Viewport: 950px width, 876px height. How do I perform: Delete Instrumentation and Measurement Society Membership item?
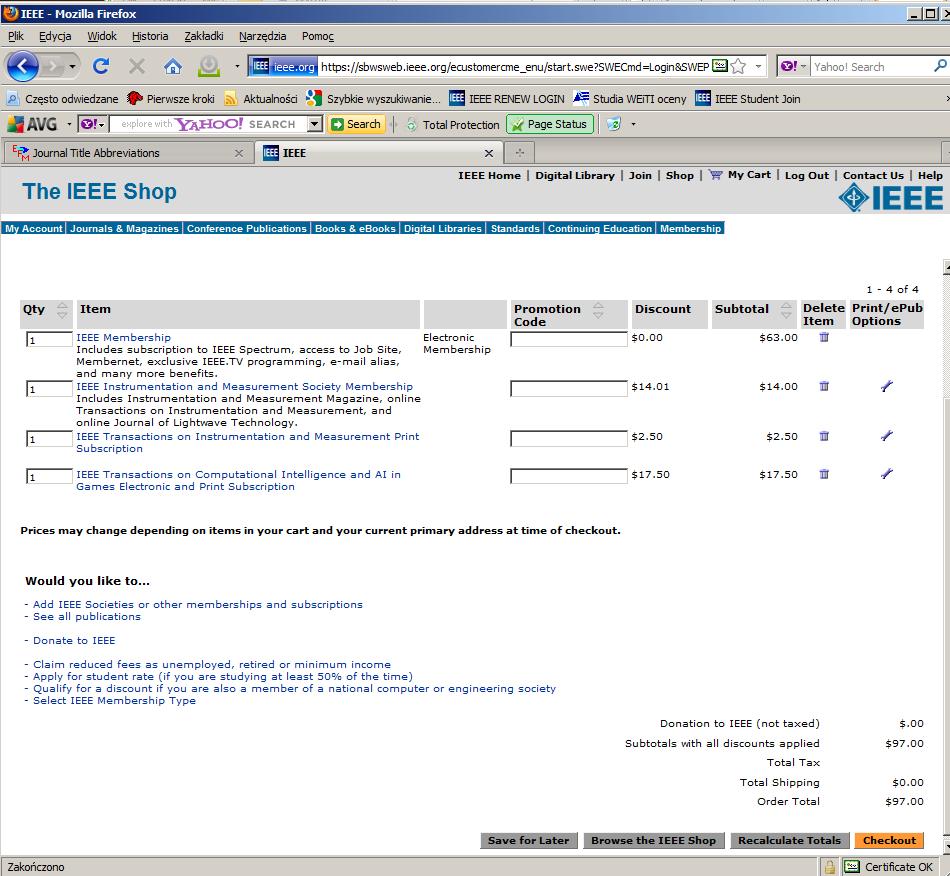[824, 386]
